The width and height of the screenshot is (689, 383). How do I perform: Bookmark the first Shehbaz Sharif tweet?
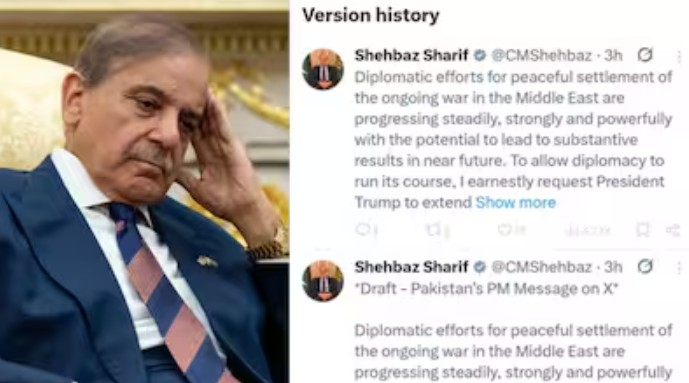pos(642,229)
